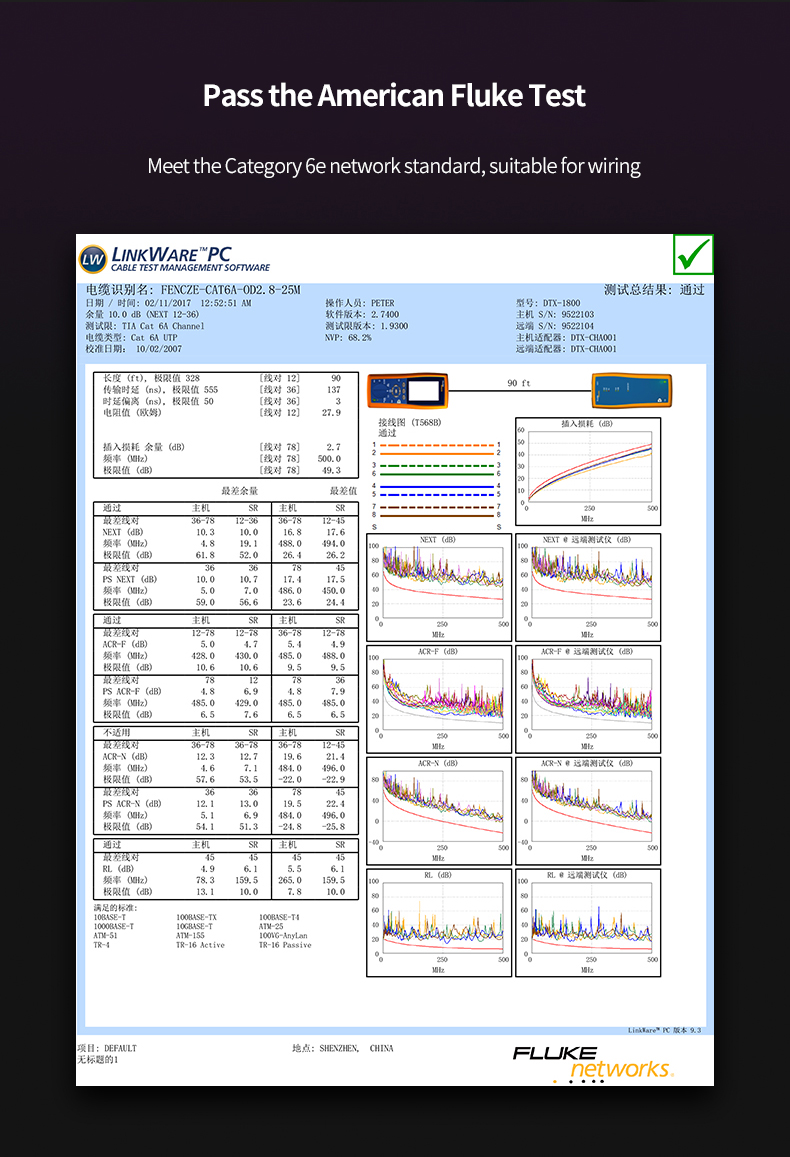Open the RL @ remote tester graph
790x1157 pixels.
[587, 922]
